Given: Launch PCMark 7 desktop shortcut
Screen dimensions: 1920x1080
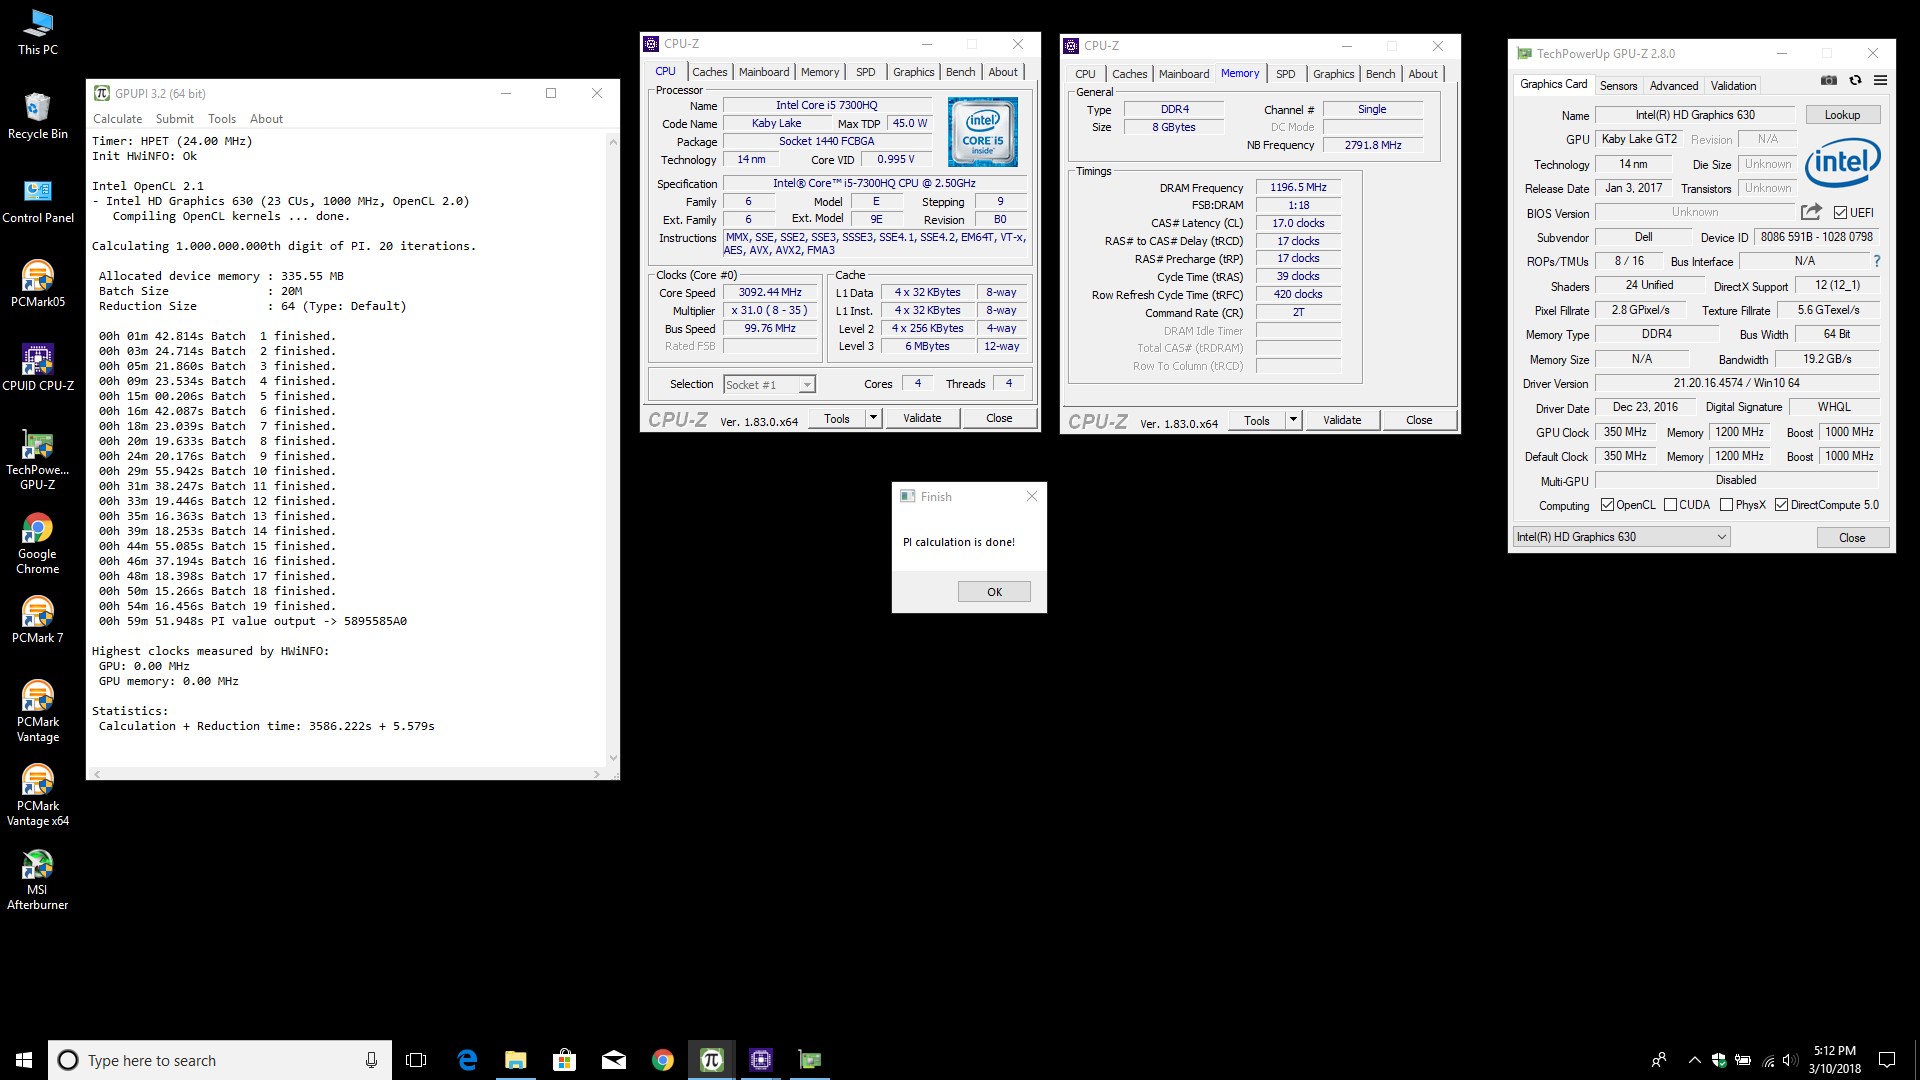Looking at the screenshot, I should tap(38, 620).
